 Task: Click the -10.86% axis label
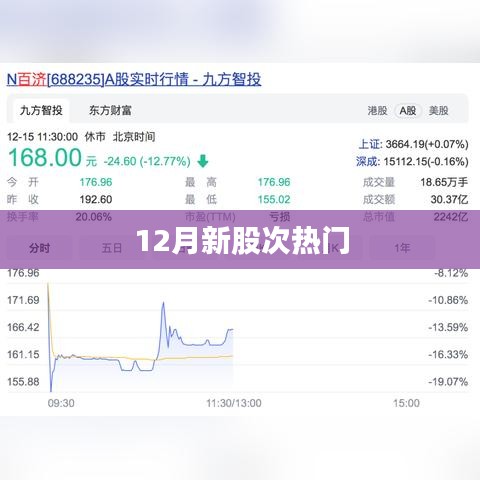448,300
